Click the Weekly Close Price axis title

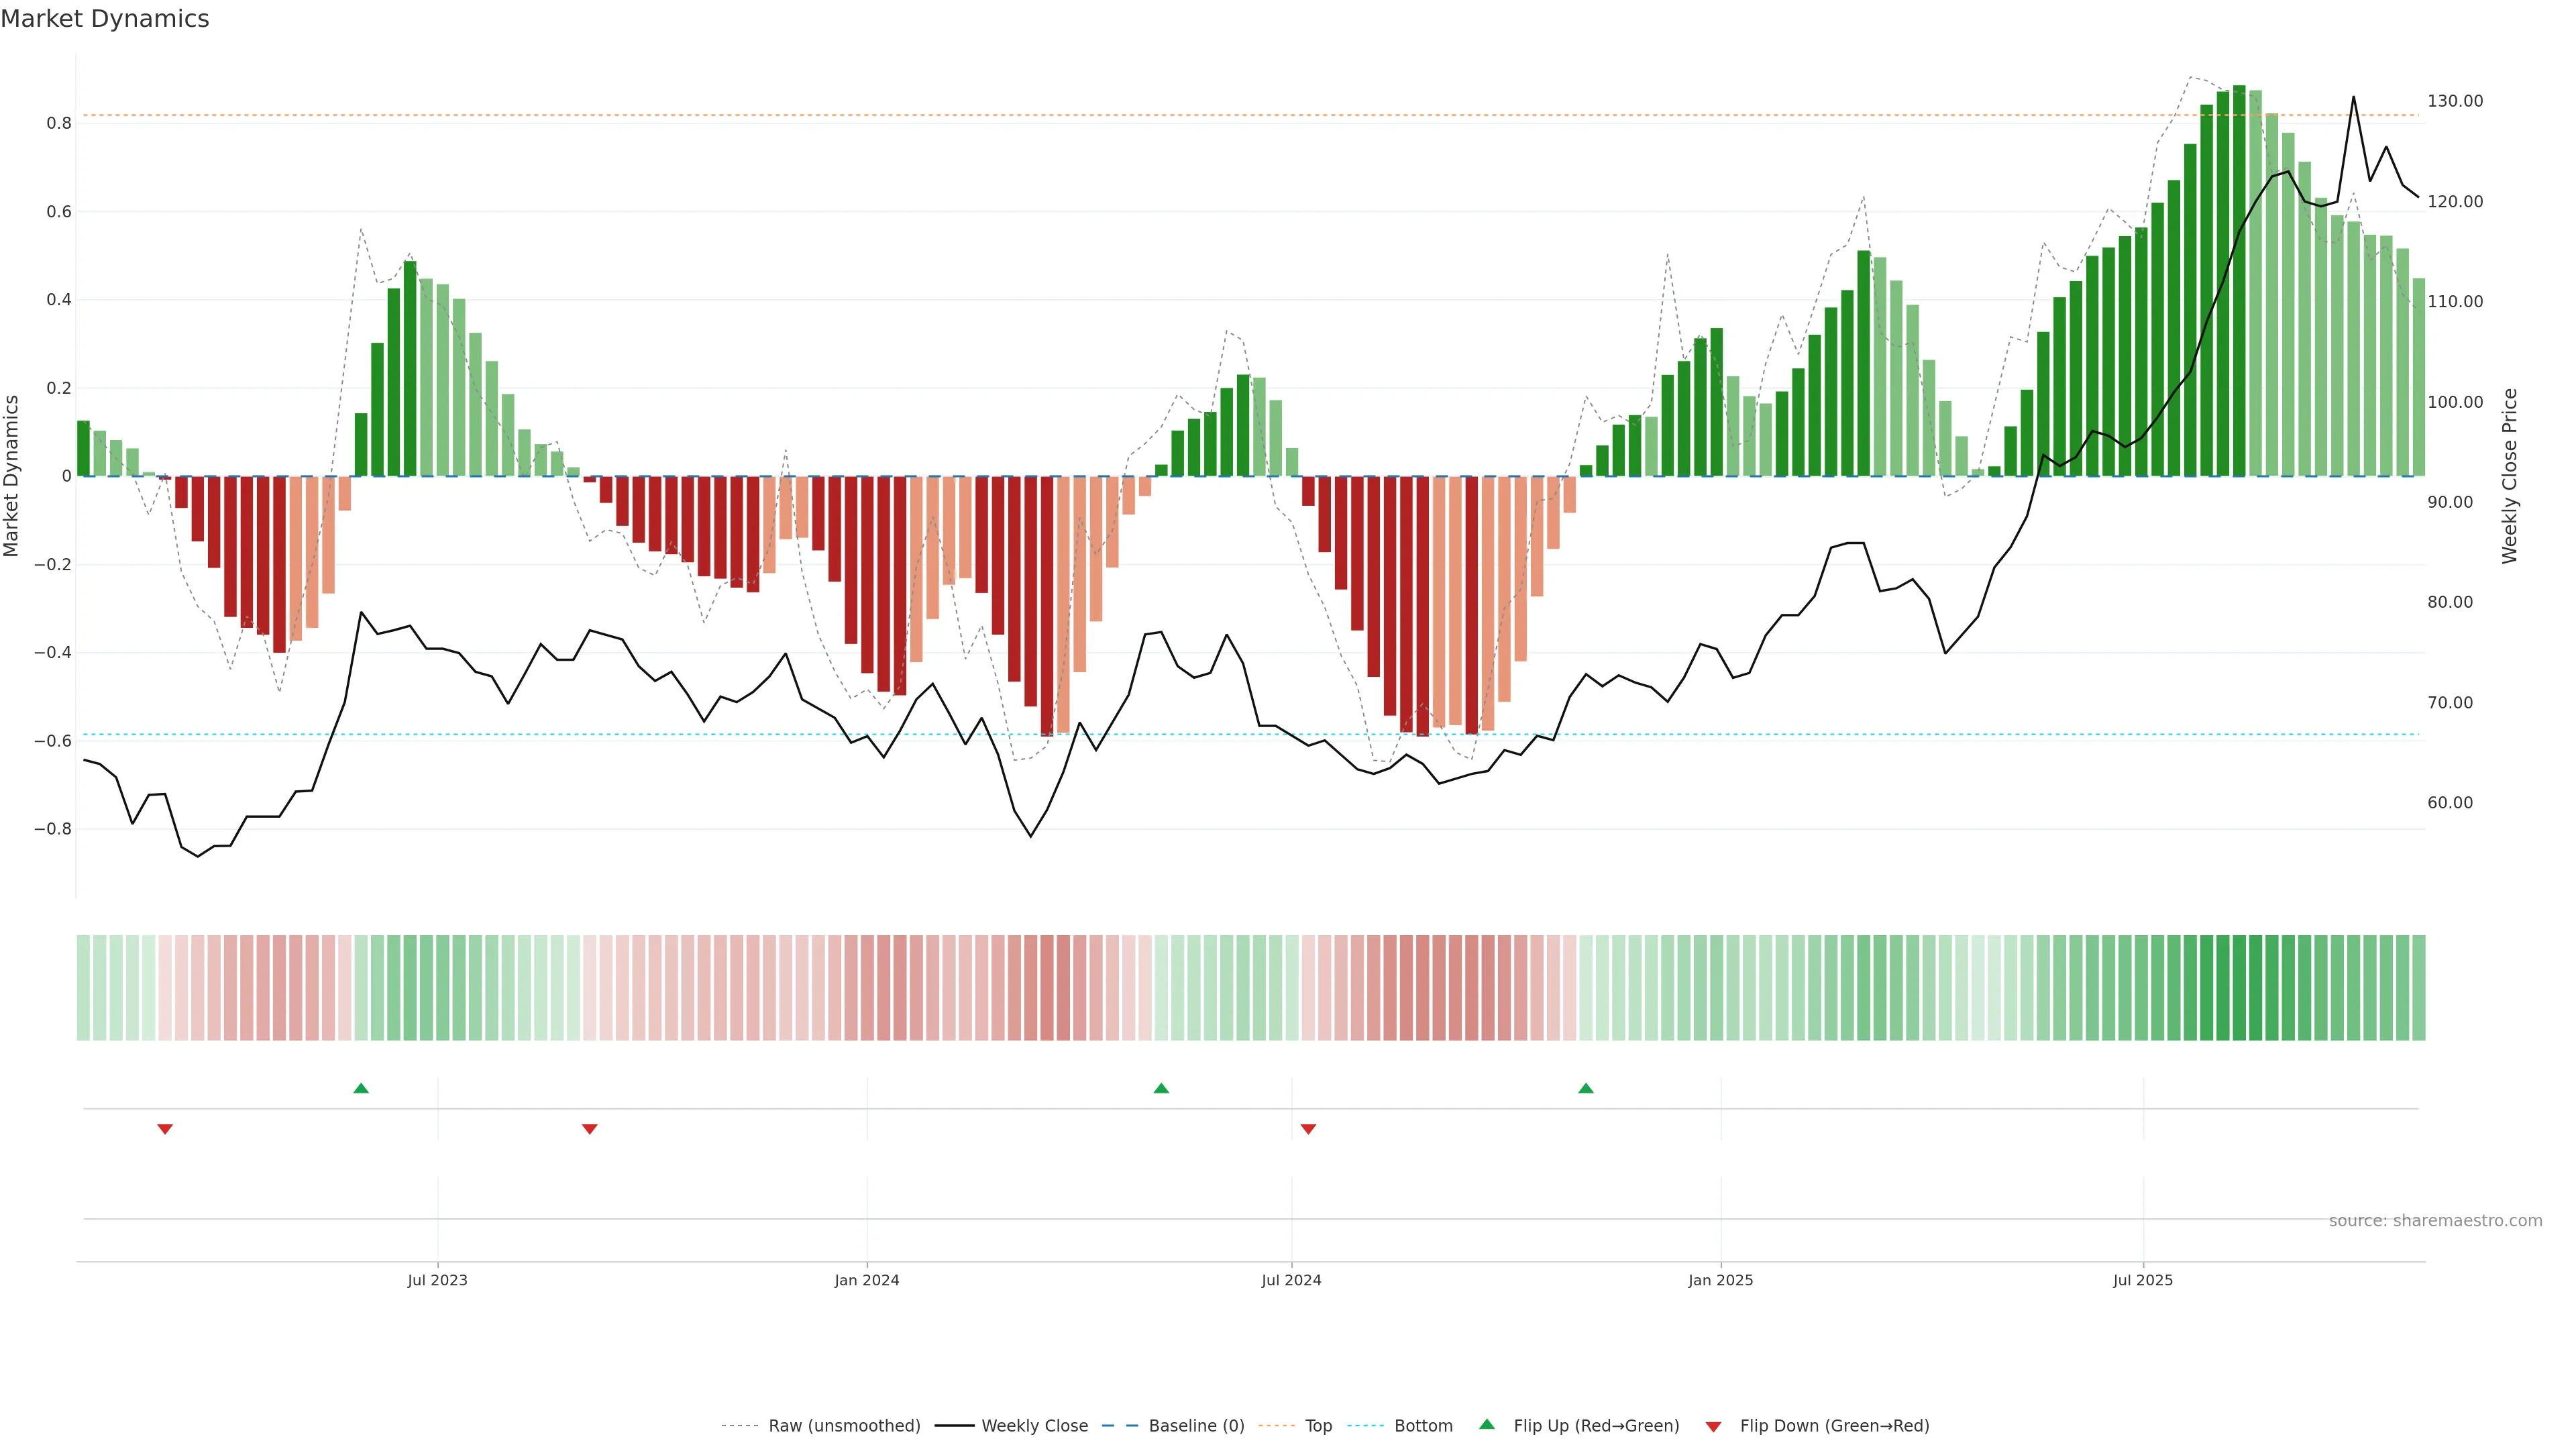(2509, 476)
